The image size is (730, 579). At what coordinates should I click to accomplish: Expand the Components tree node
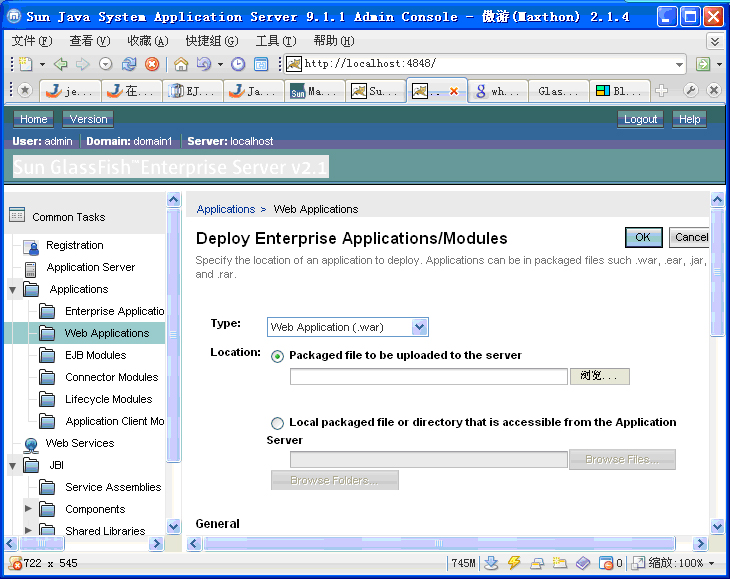pyautogui.click(x=29, y=509)
